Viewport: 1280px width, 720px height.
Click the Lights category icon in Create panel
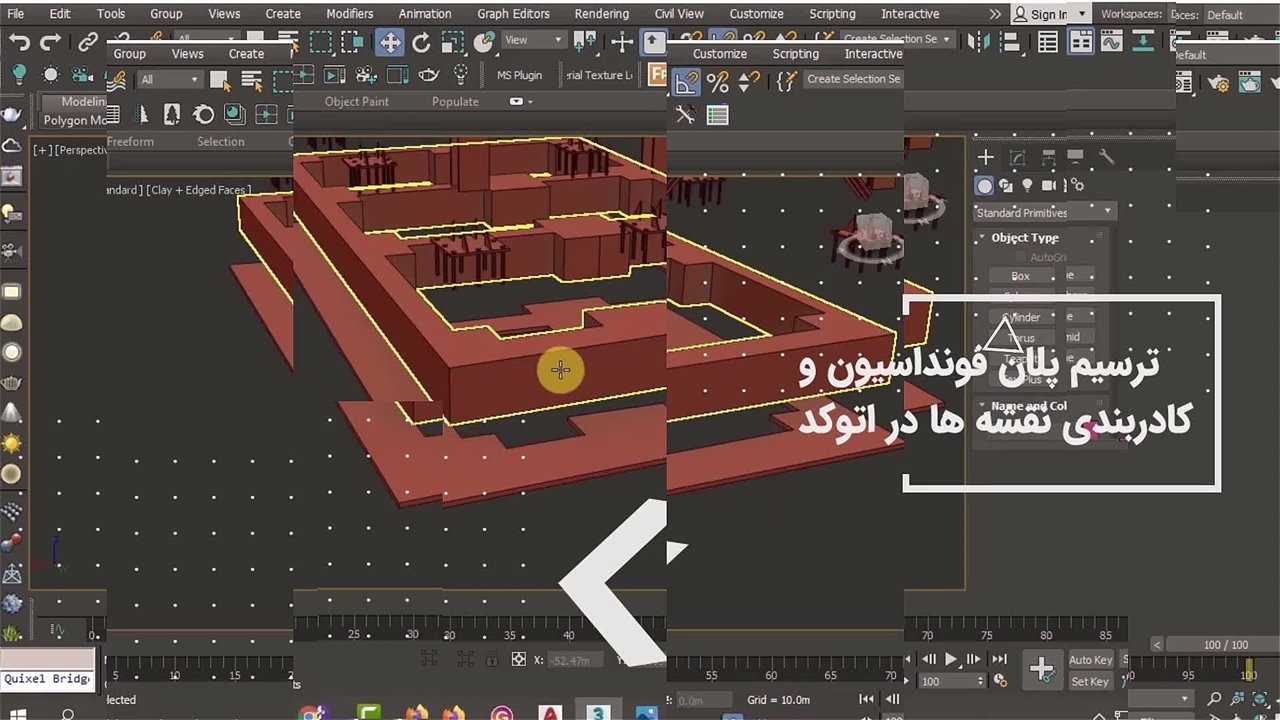pyautogui.click(x=1027, y=185)
